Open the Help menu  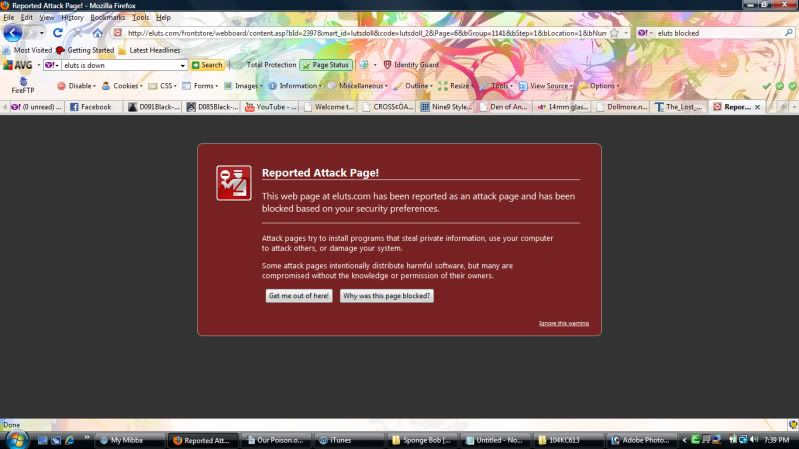[x=163, y=17]
